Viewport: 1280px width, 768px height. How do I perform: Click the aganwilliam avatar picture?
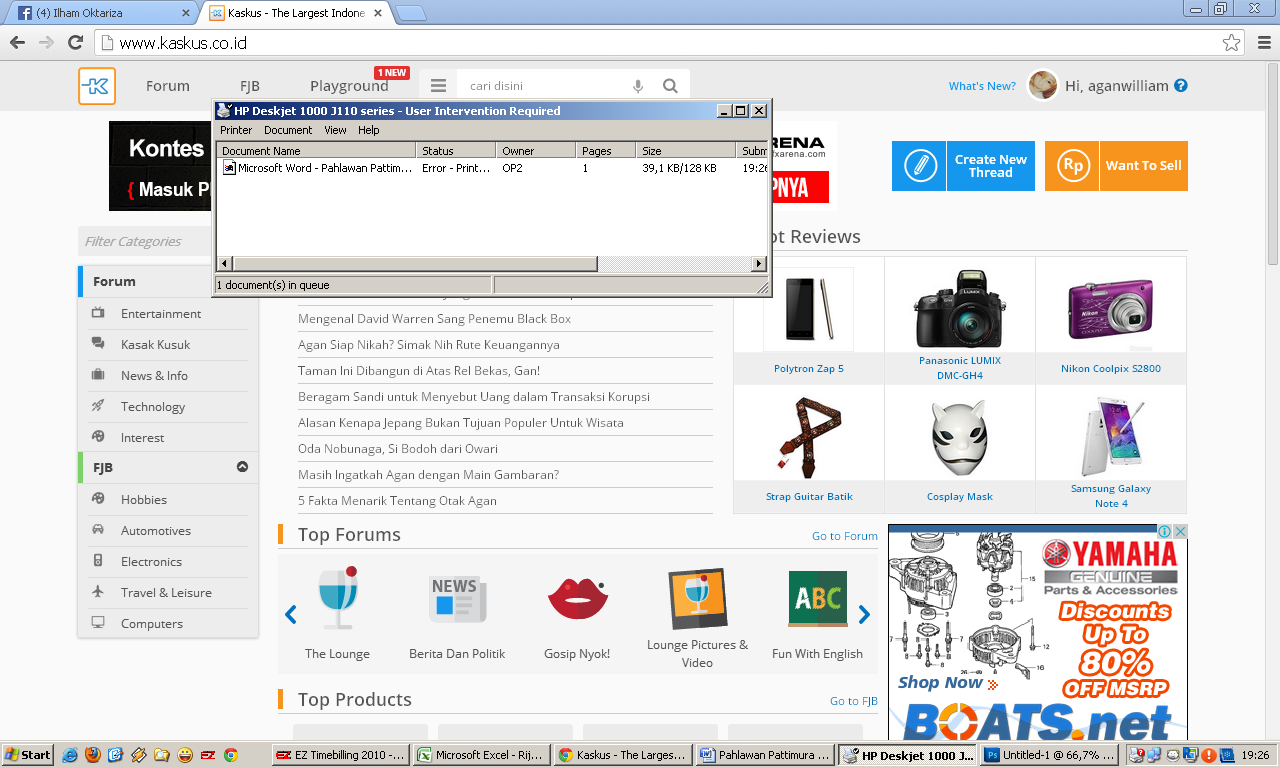[1043, 85]
